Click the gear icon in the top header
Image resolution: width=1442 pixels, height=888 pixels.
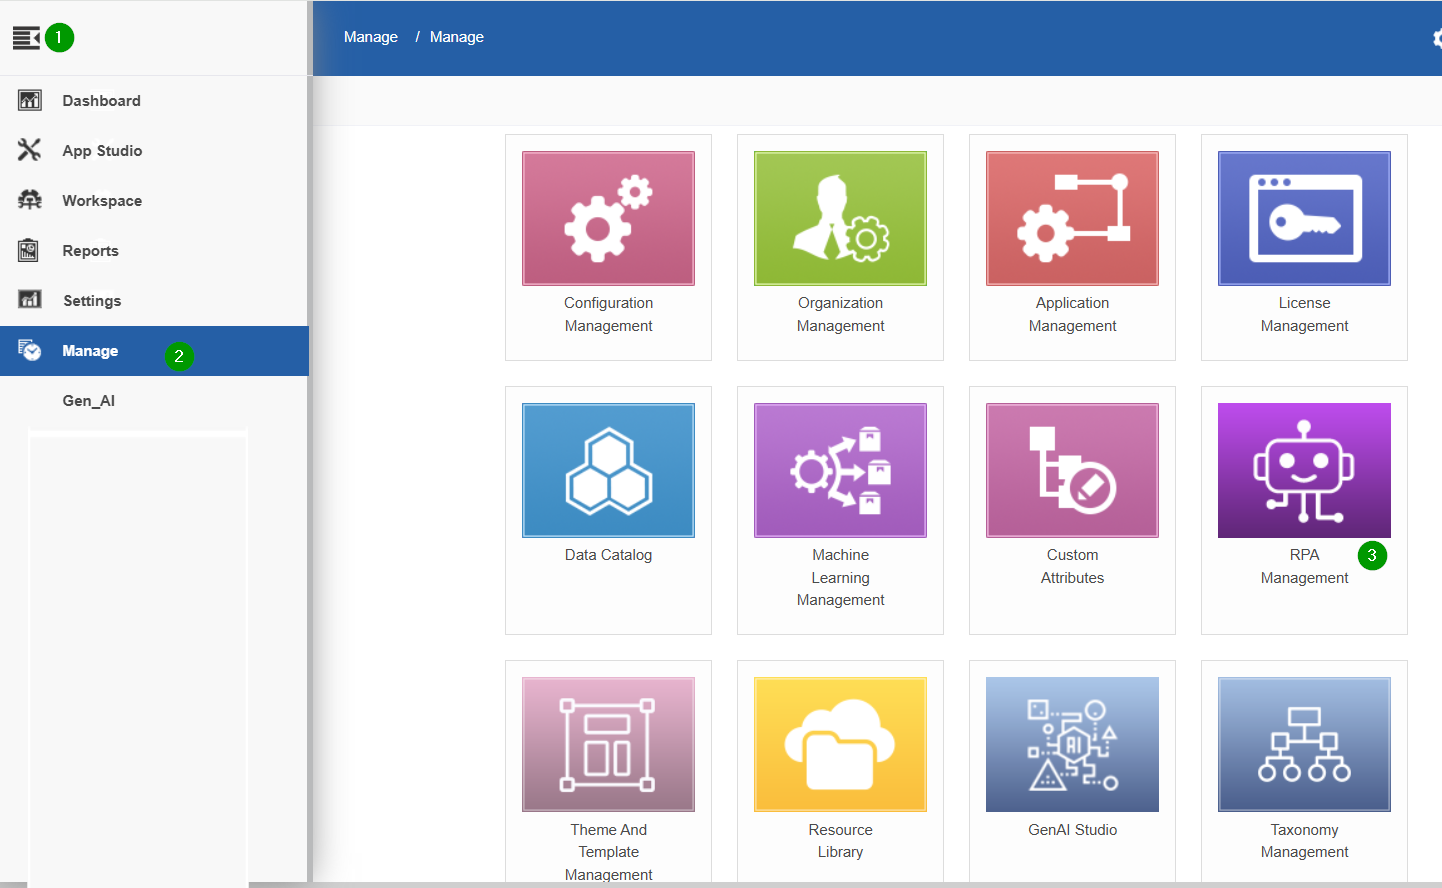1437,38
